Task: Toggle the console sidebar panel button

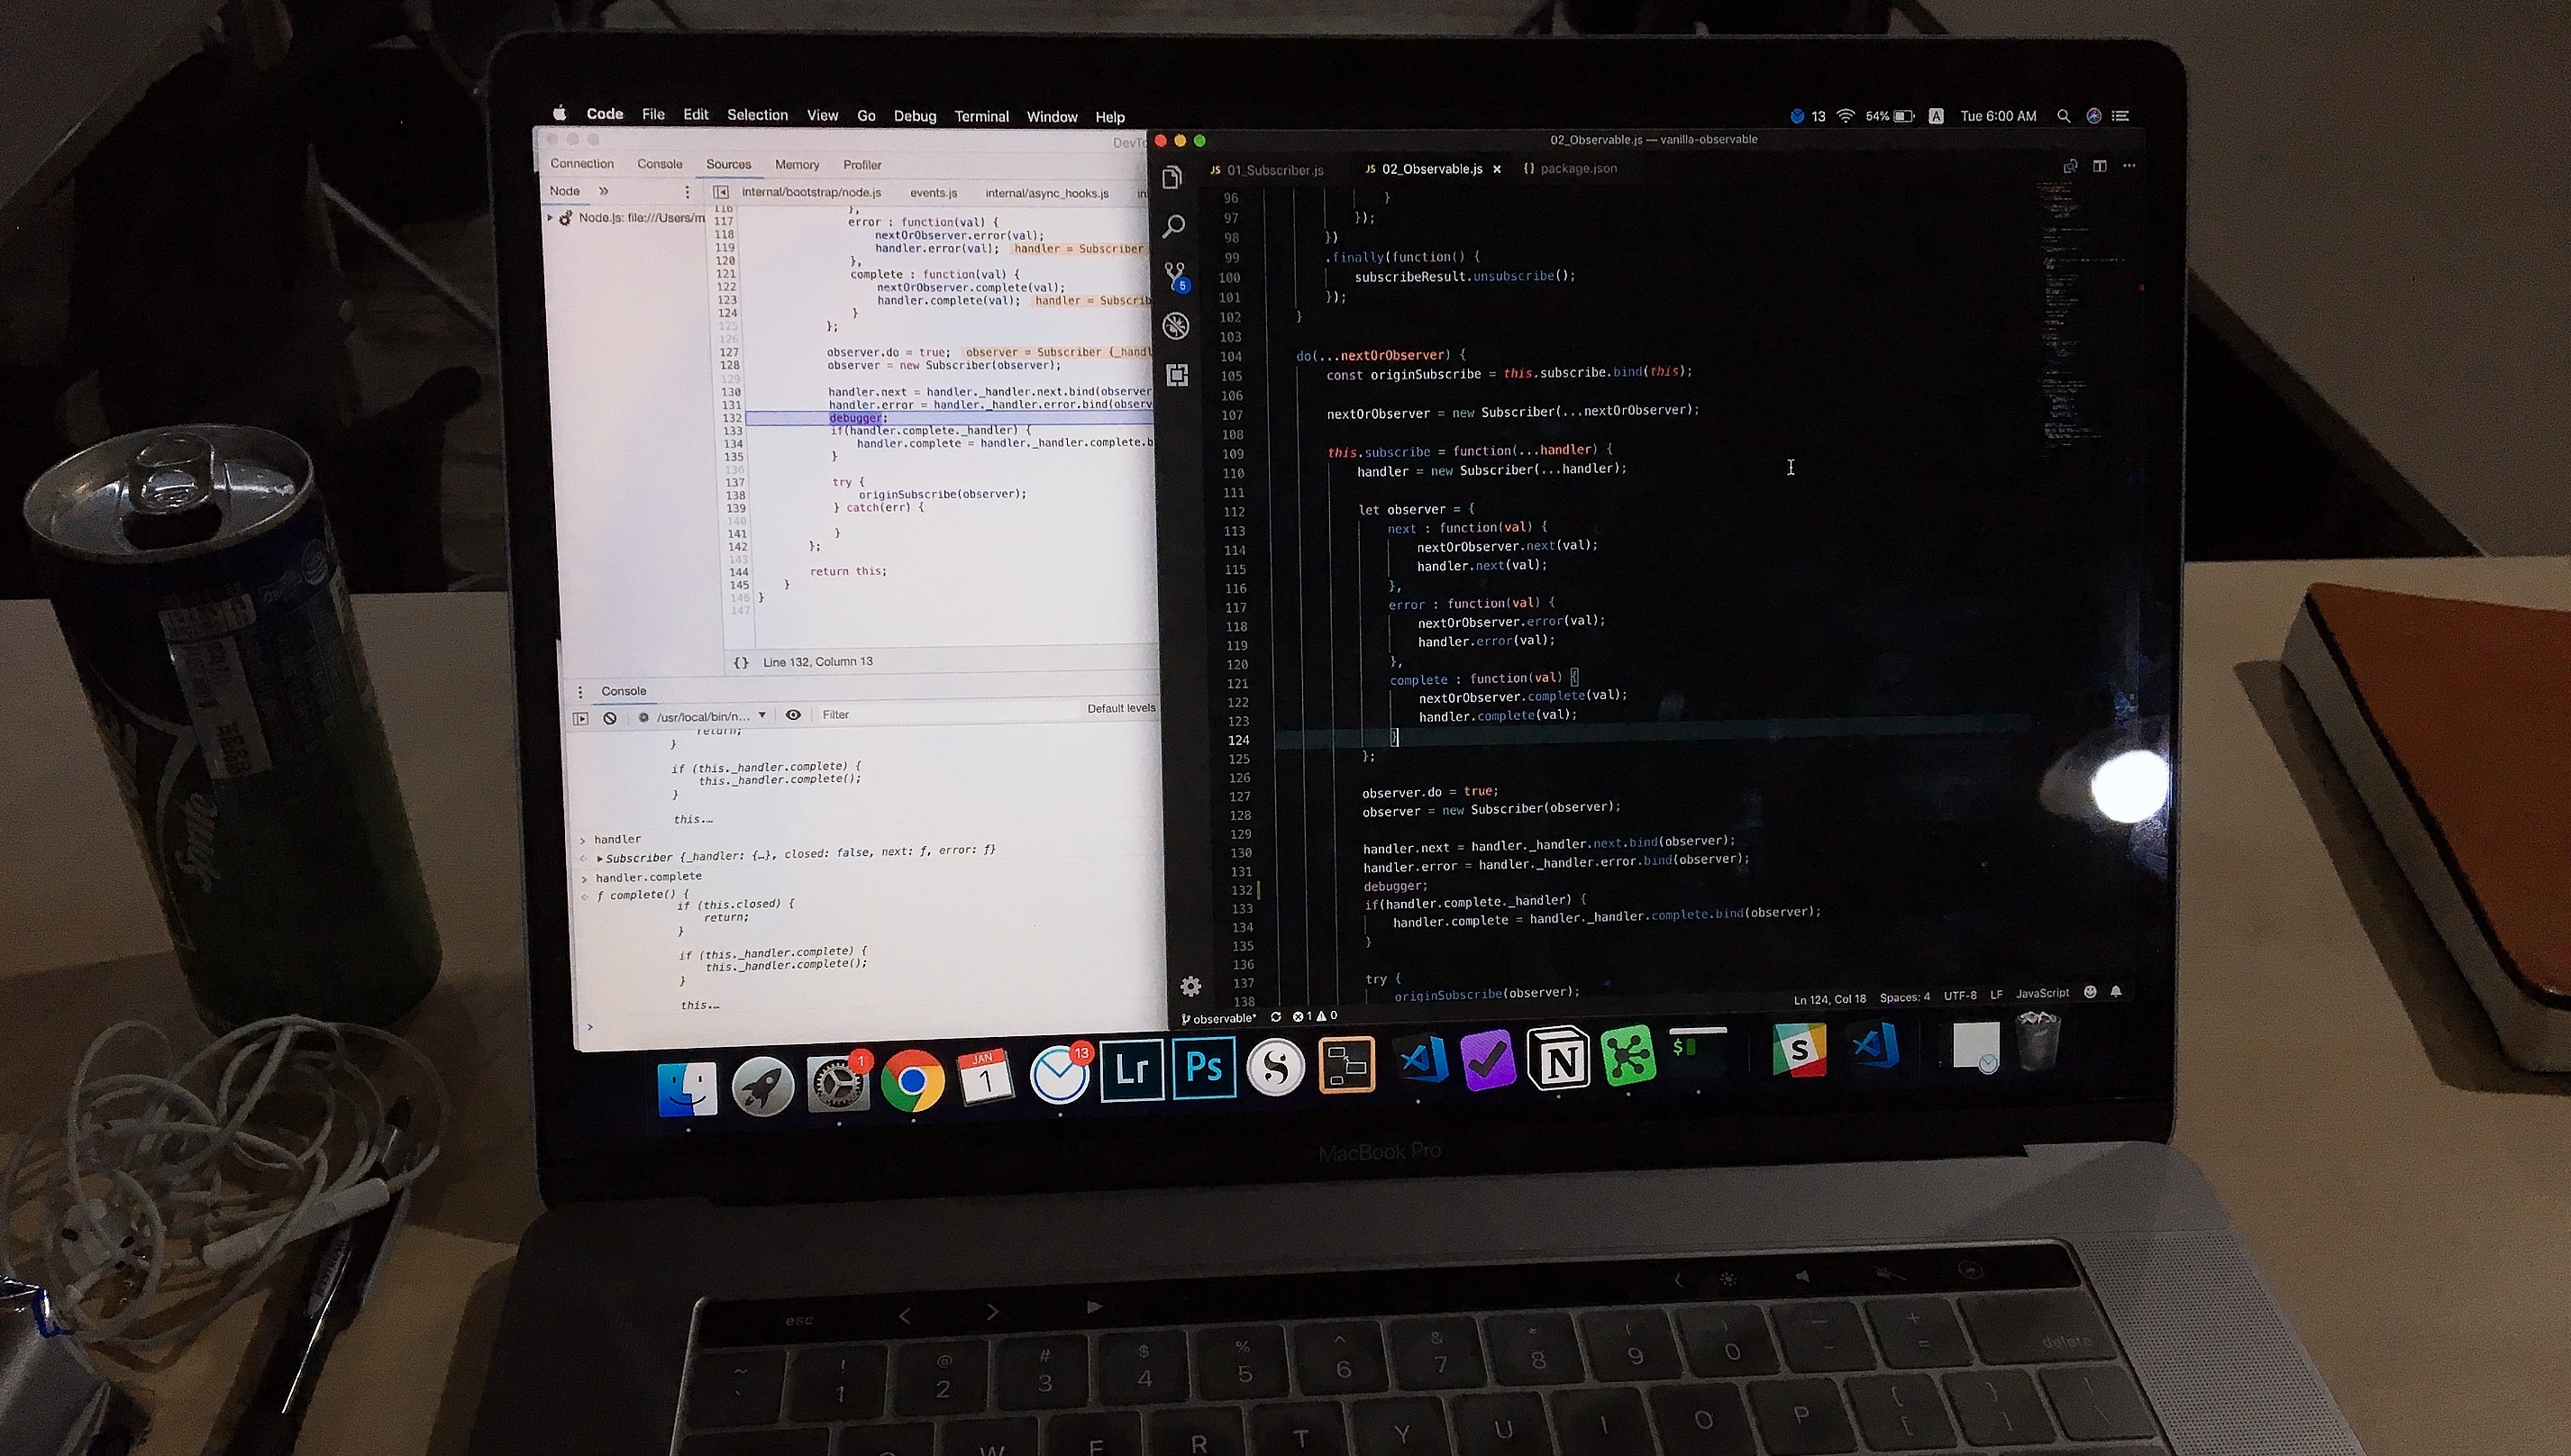Action: coord(581,718)
